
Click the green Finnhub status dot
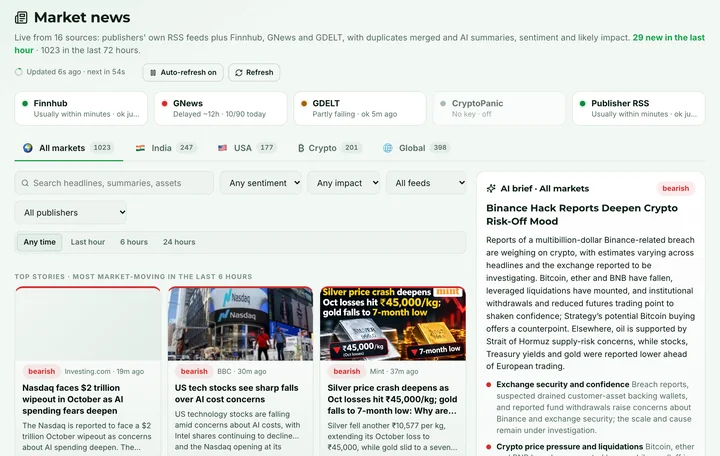25,103
